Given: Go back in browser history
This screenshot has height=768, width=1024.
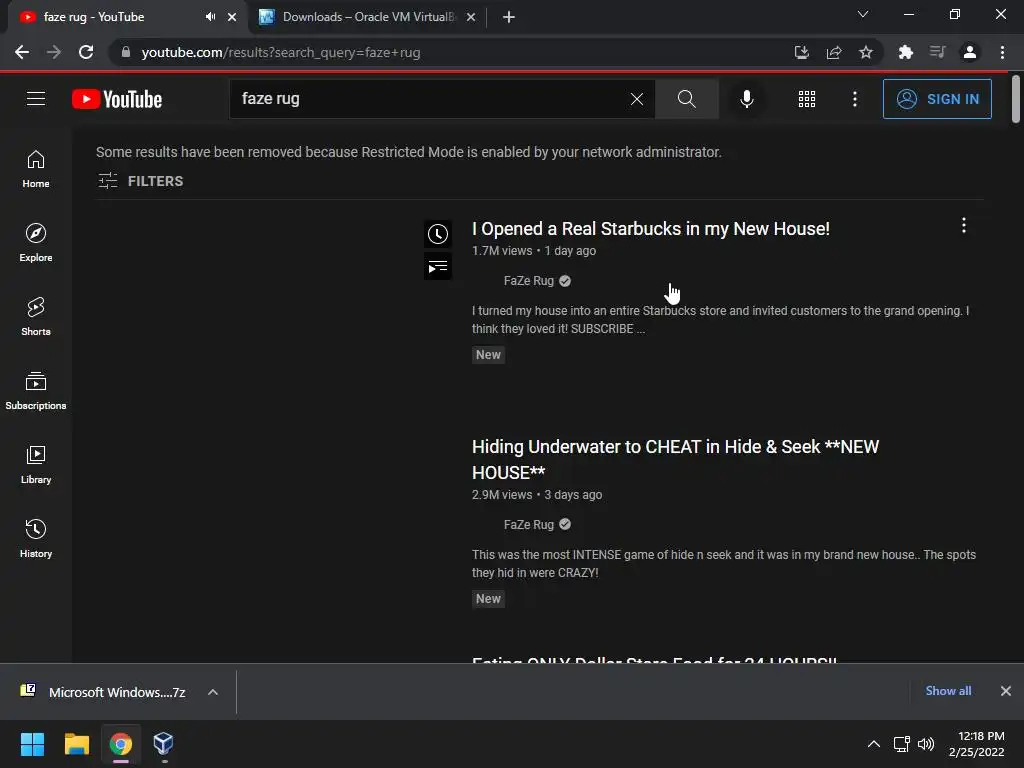Looking at the screenshot, I should (x=22, y=52).
